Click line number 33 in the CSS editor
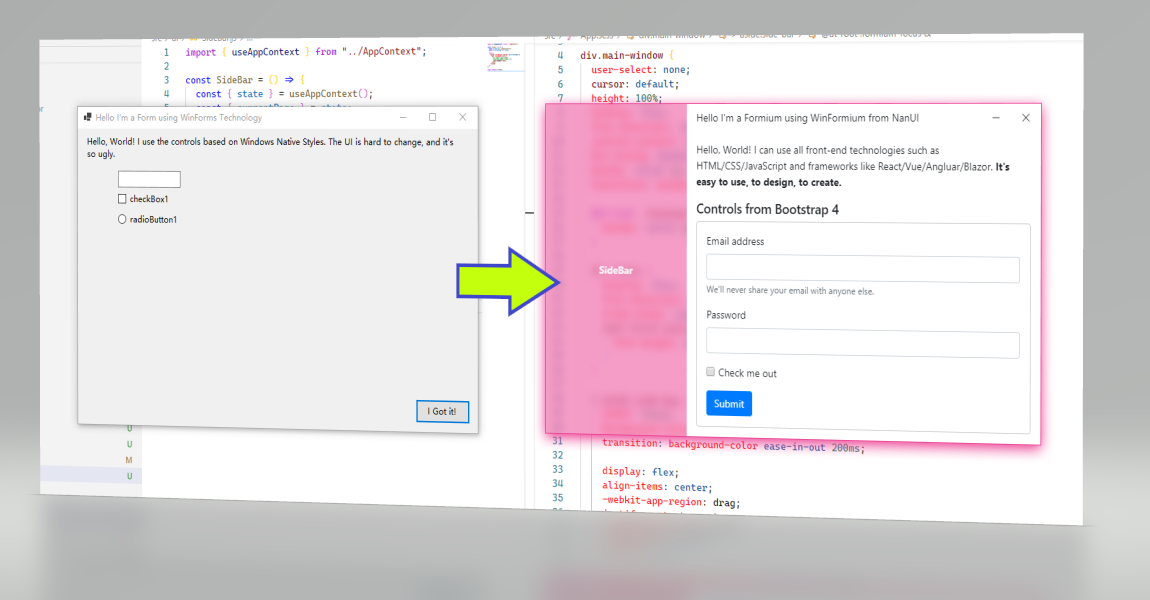 tap(557, 469)
